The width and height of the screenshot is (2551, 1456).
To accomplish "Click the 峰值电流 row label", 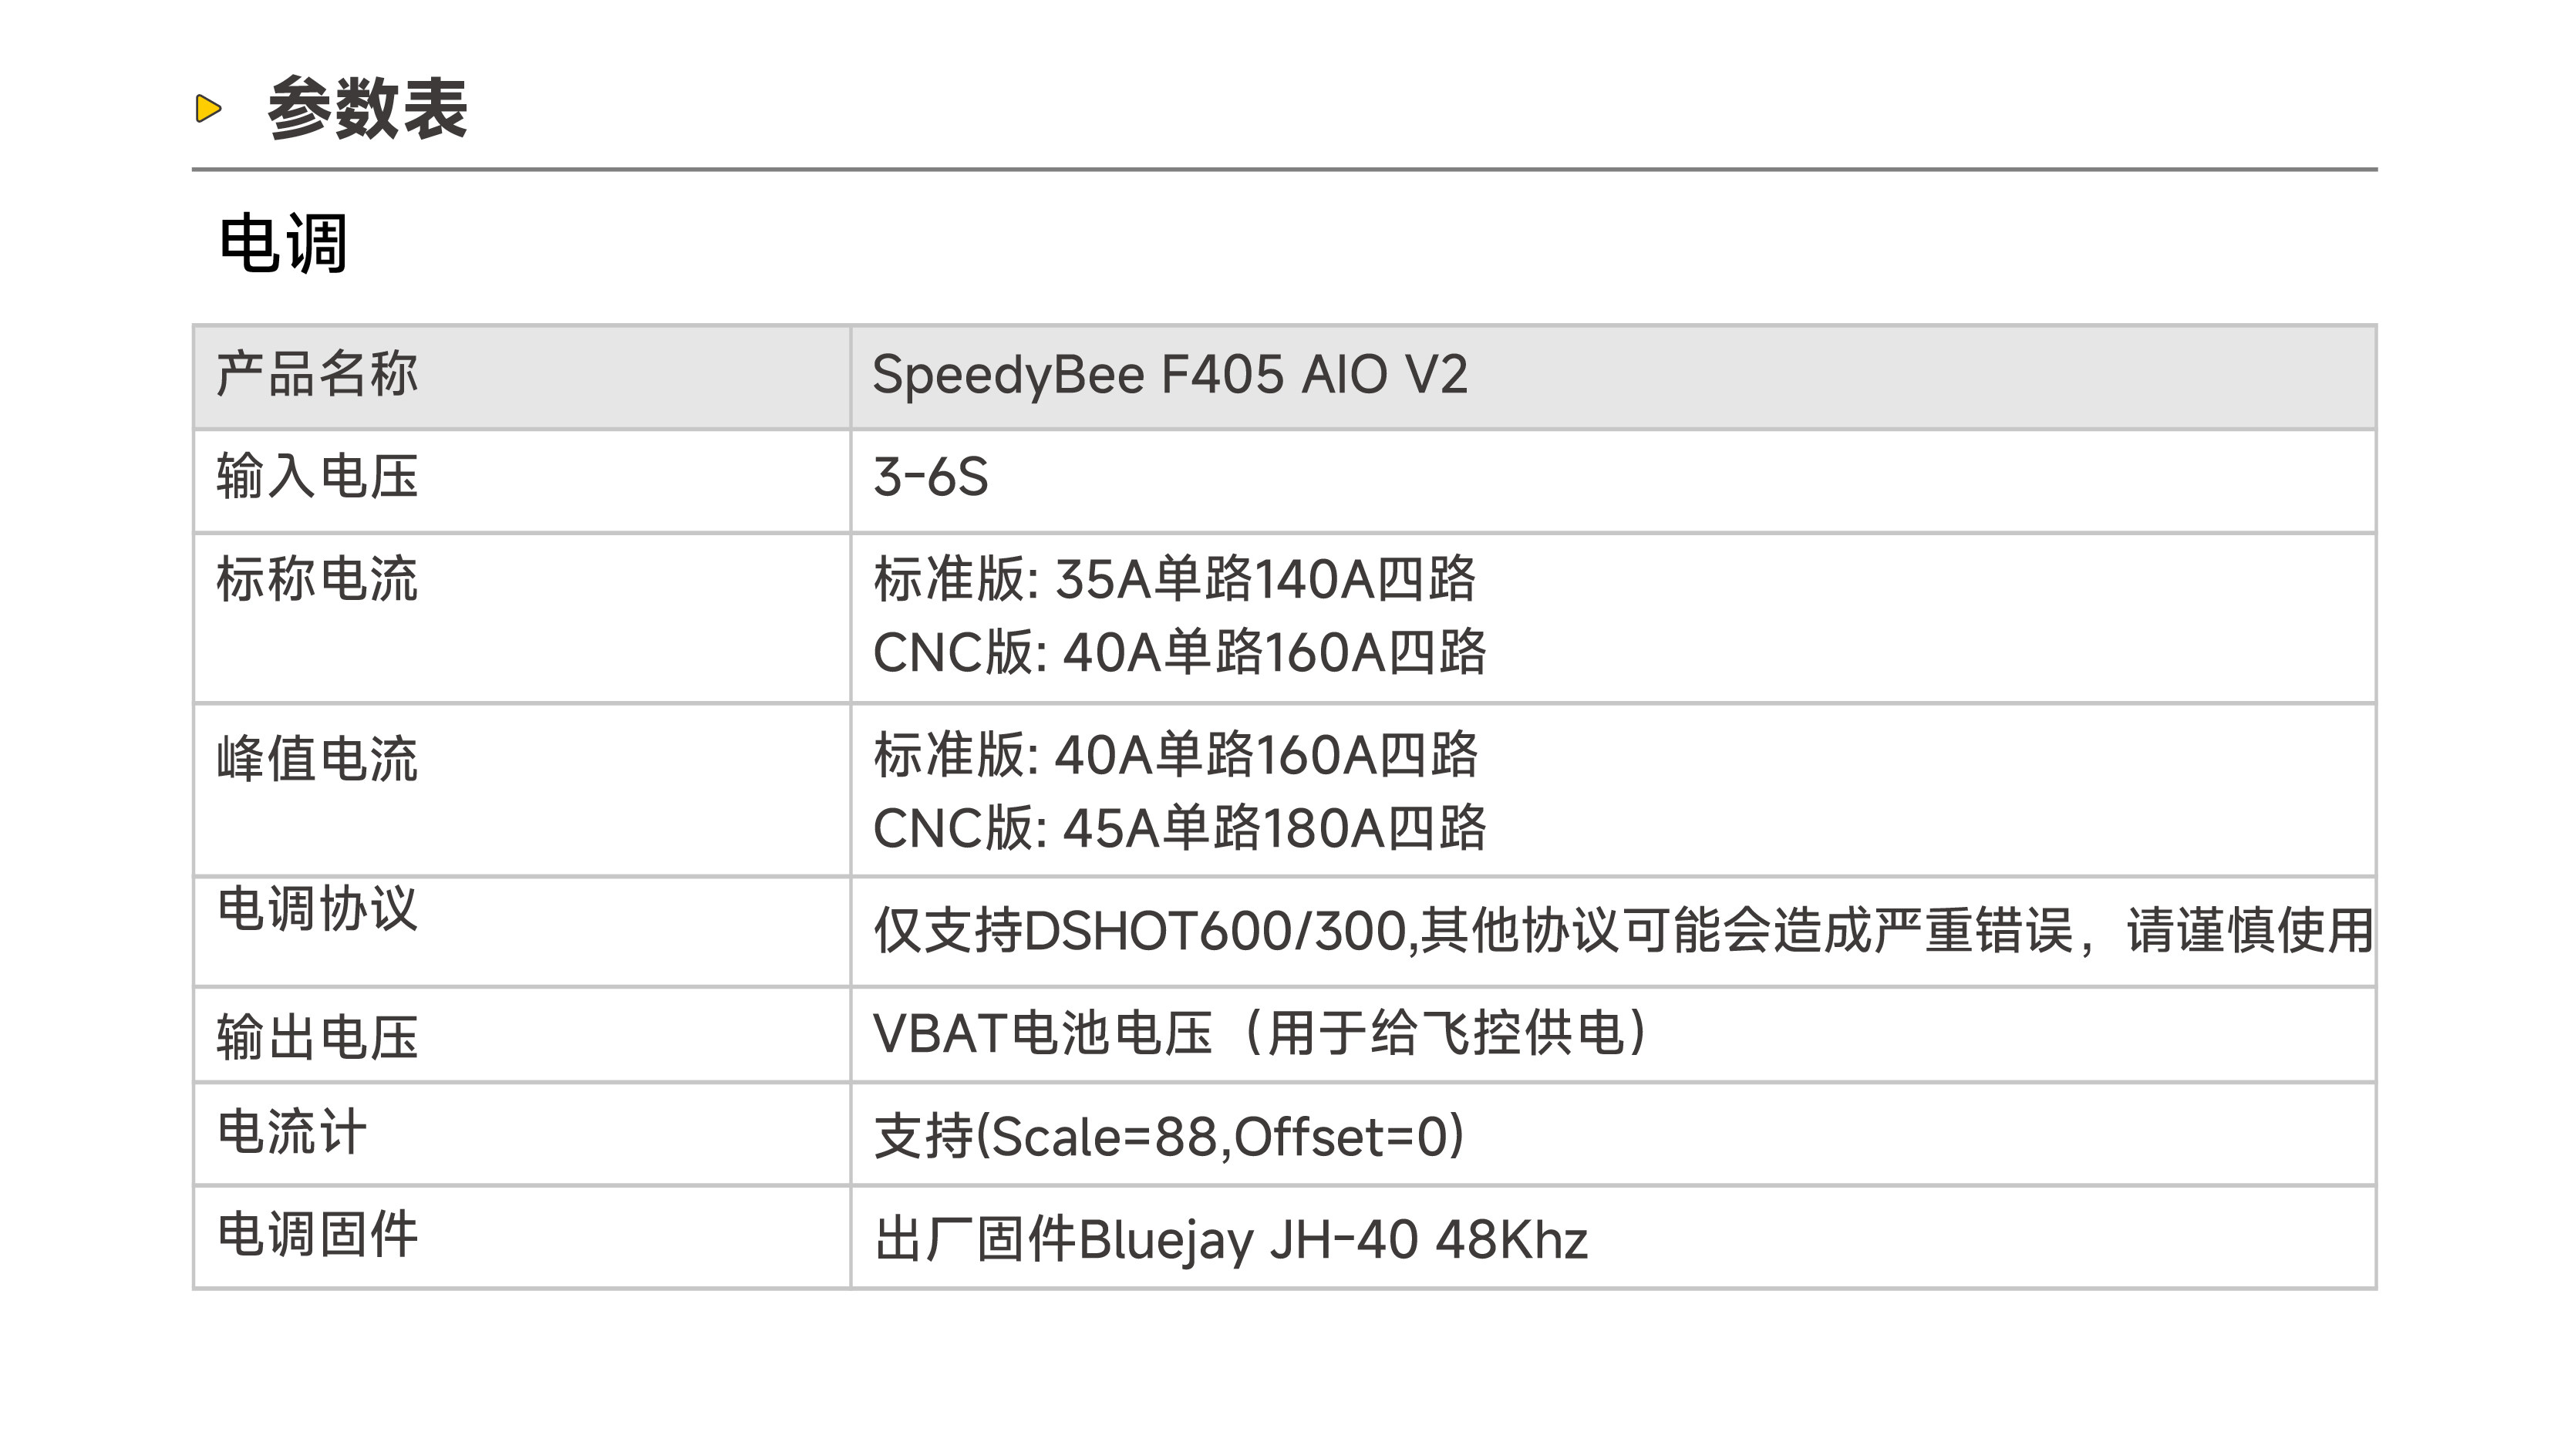I will point(317,758).
